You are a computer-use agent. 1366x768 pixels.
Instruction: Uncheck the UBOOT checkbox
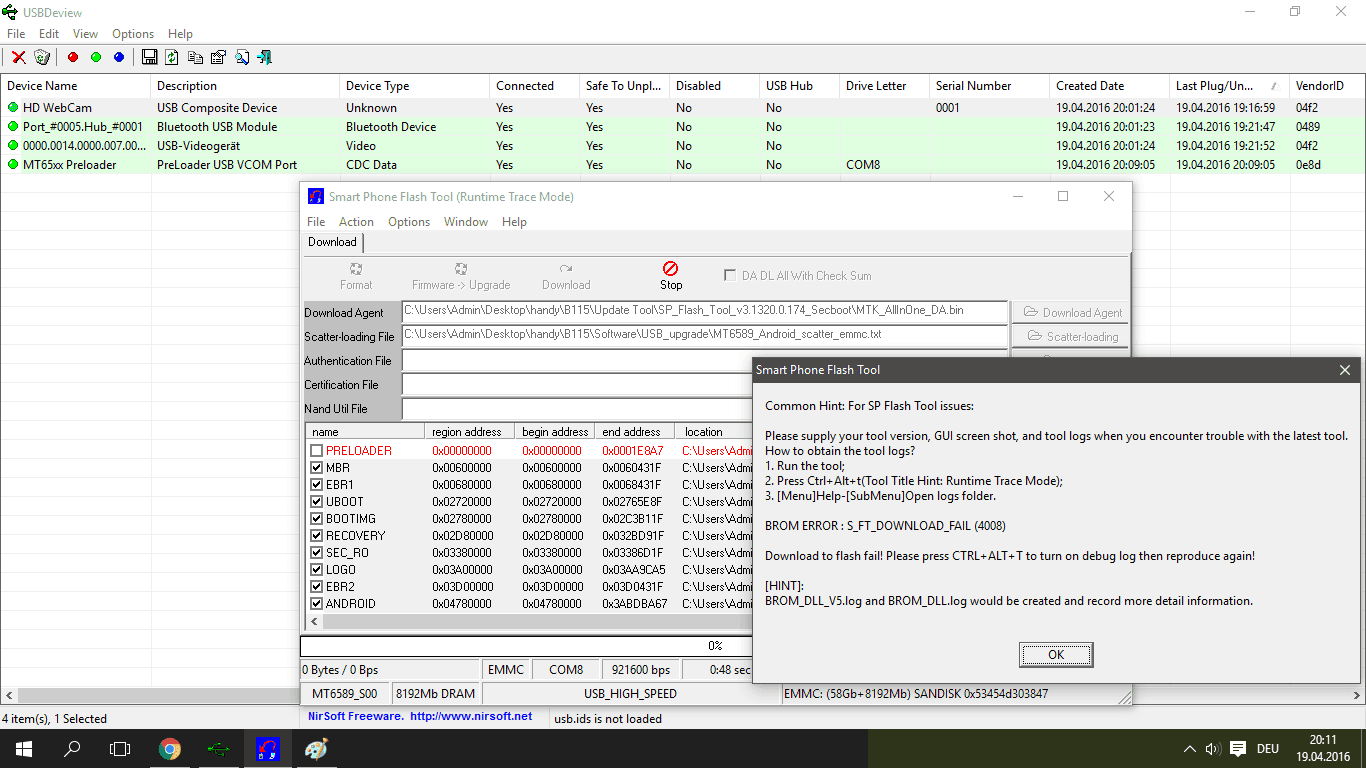click(317, 502)
